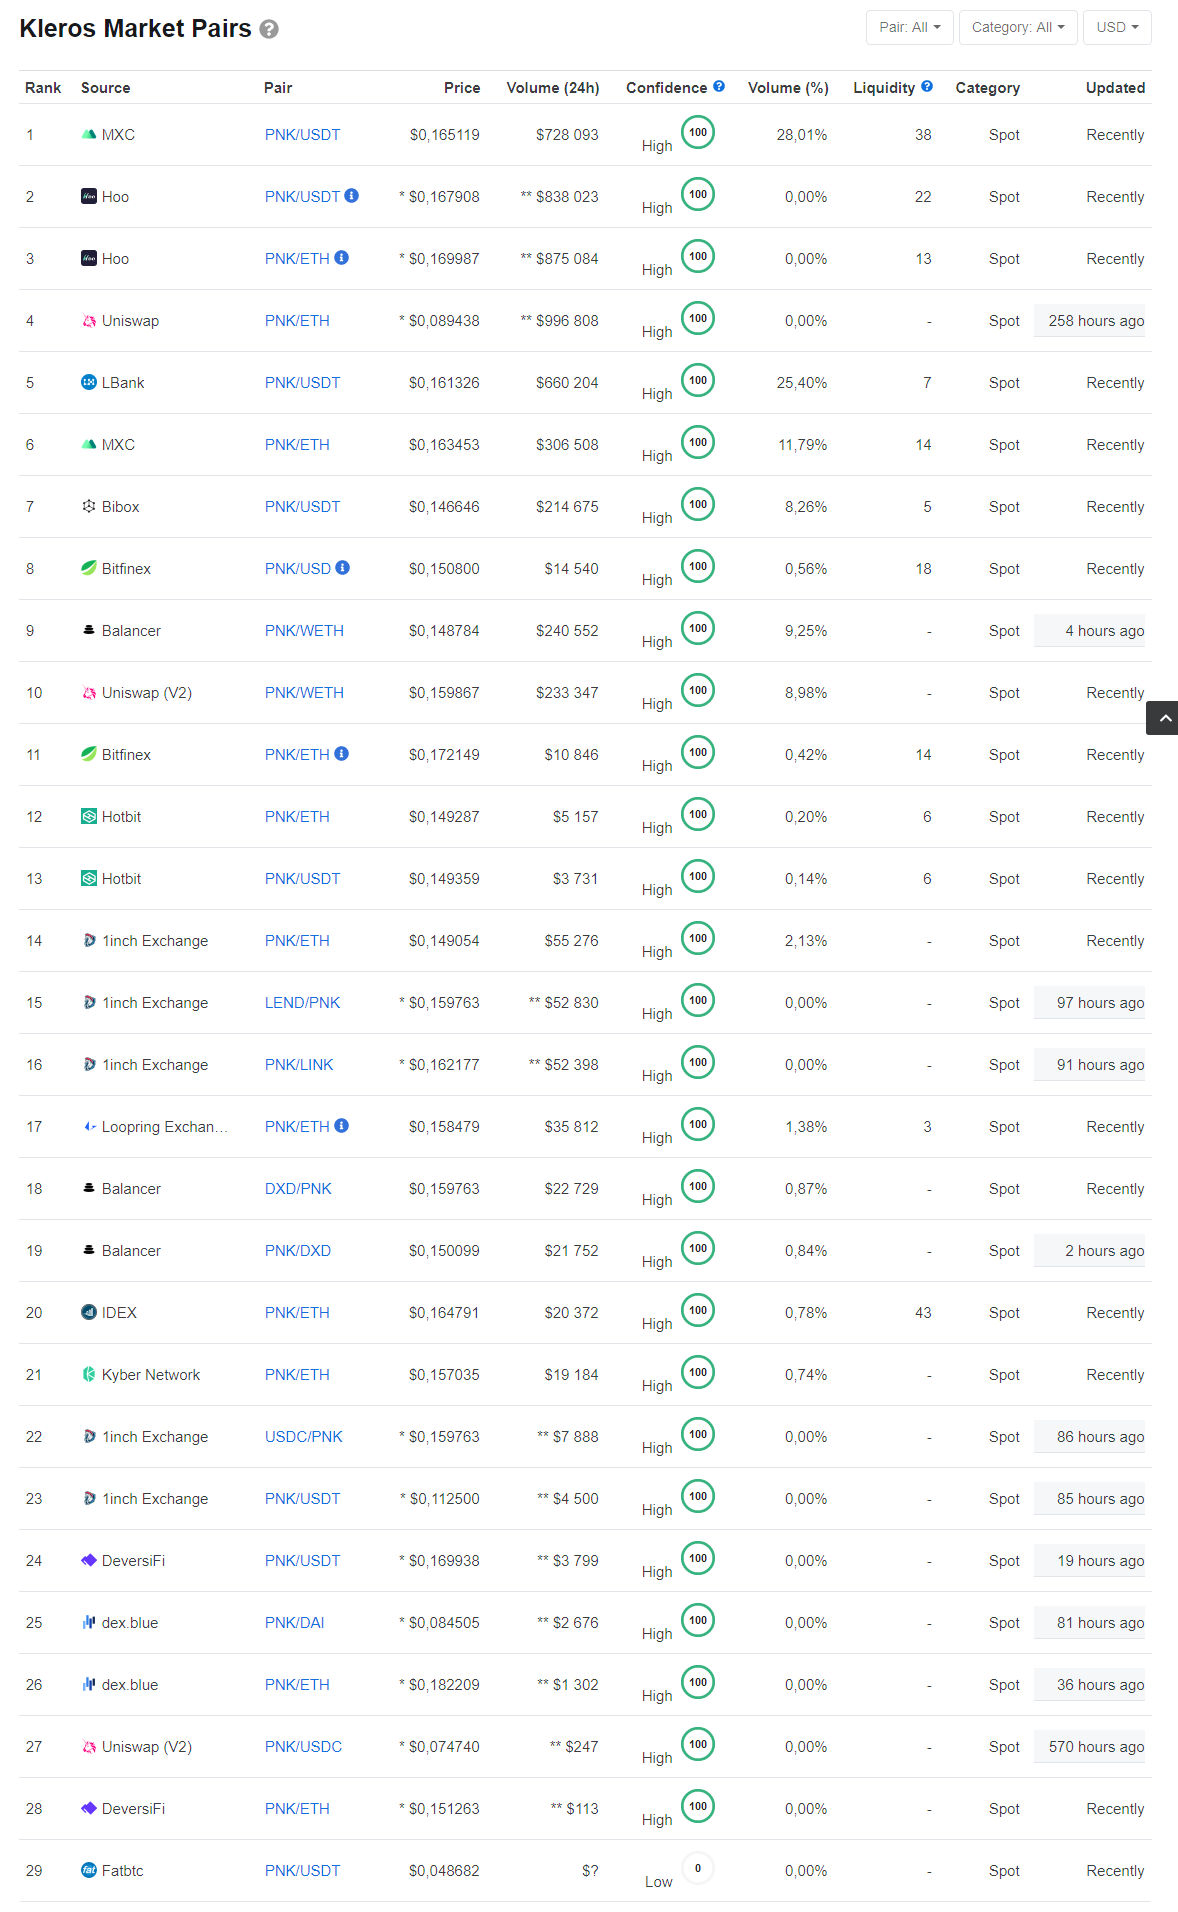Image resolution: width=1178 pixels, height=1912 pixels.
Task: Open Uniswap PNK/ETH pair link in rank 4
Action: (297, 321)
